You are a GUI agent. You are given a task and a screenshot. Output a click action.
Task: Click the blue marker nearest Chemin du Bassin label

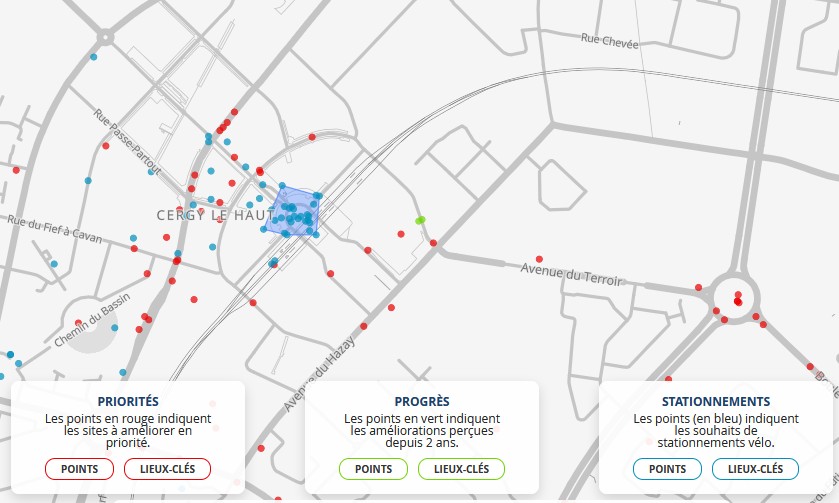[115, 328]
